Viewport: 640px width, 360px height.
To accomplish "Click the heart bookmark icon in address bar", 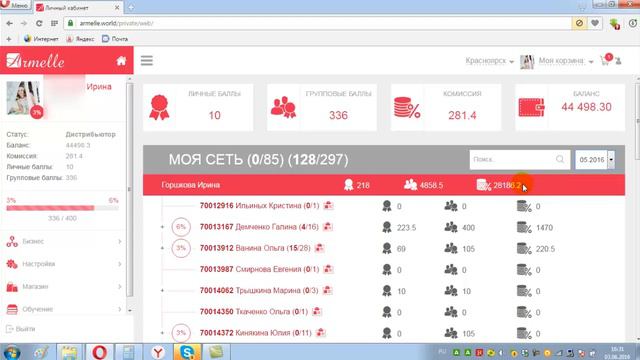I will coord(595,23).
